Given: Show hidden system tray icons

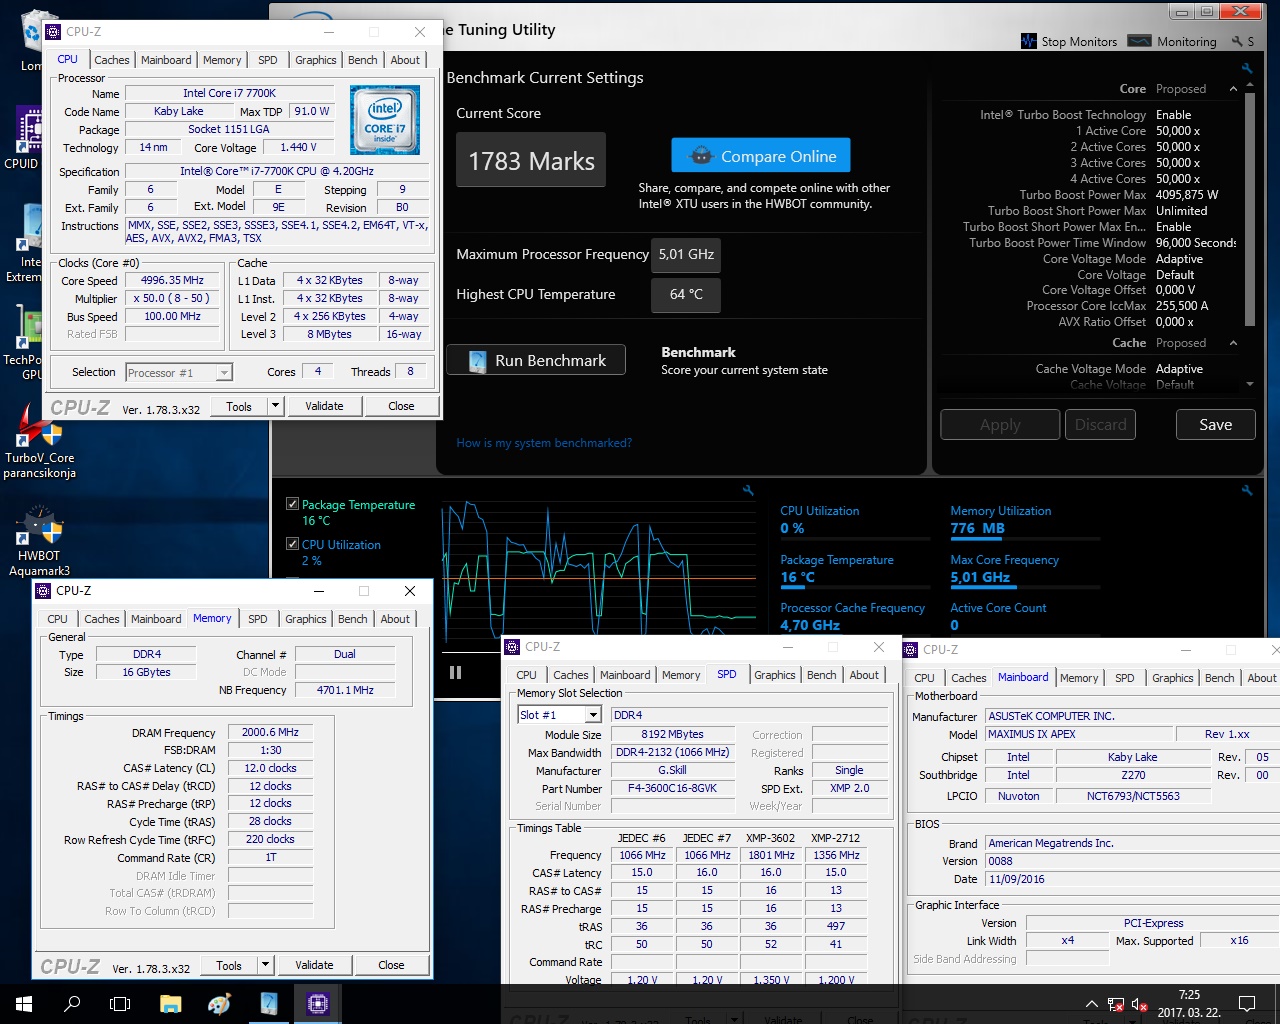Looking at the screenshot, I should tap(1091, 1004).
